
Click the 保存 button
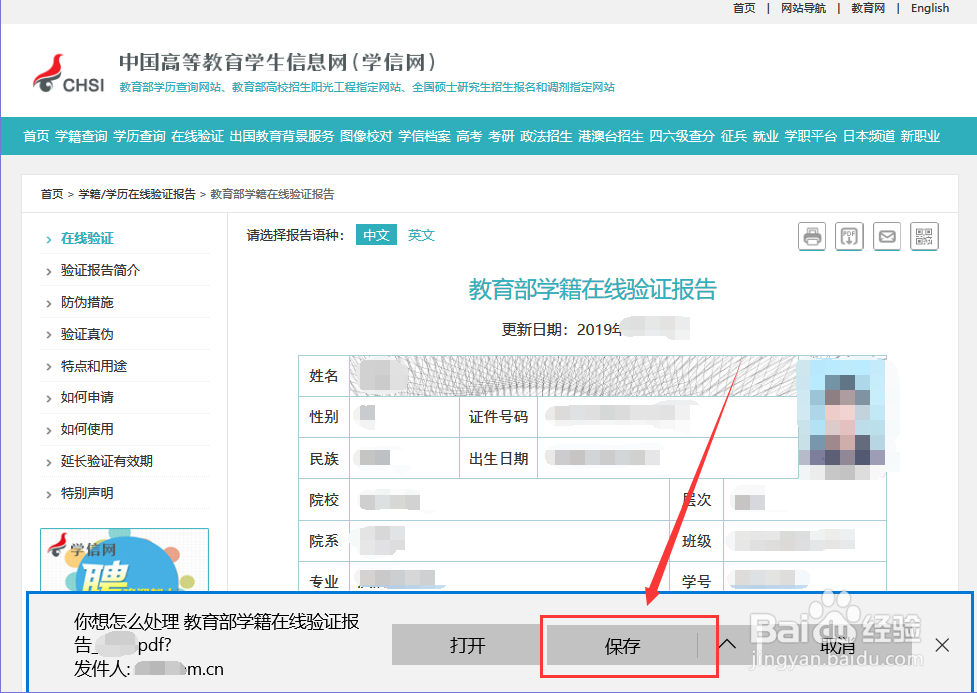[622, 646]
